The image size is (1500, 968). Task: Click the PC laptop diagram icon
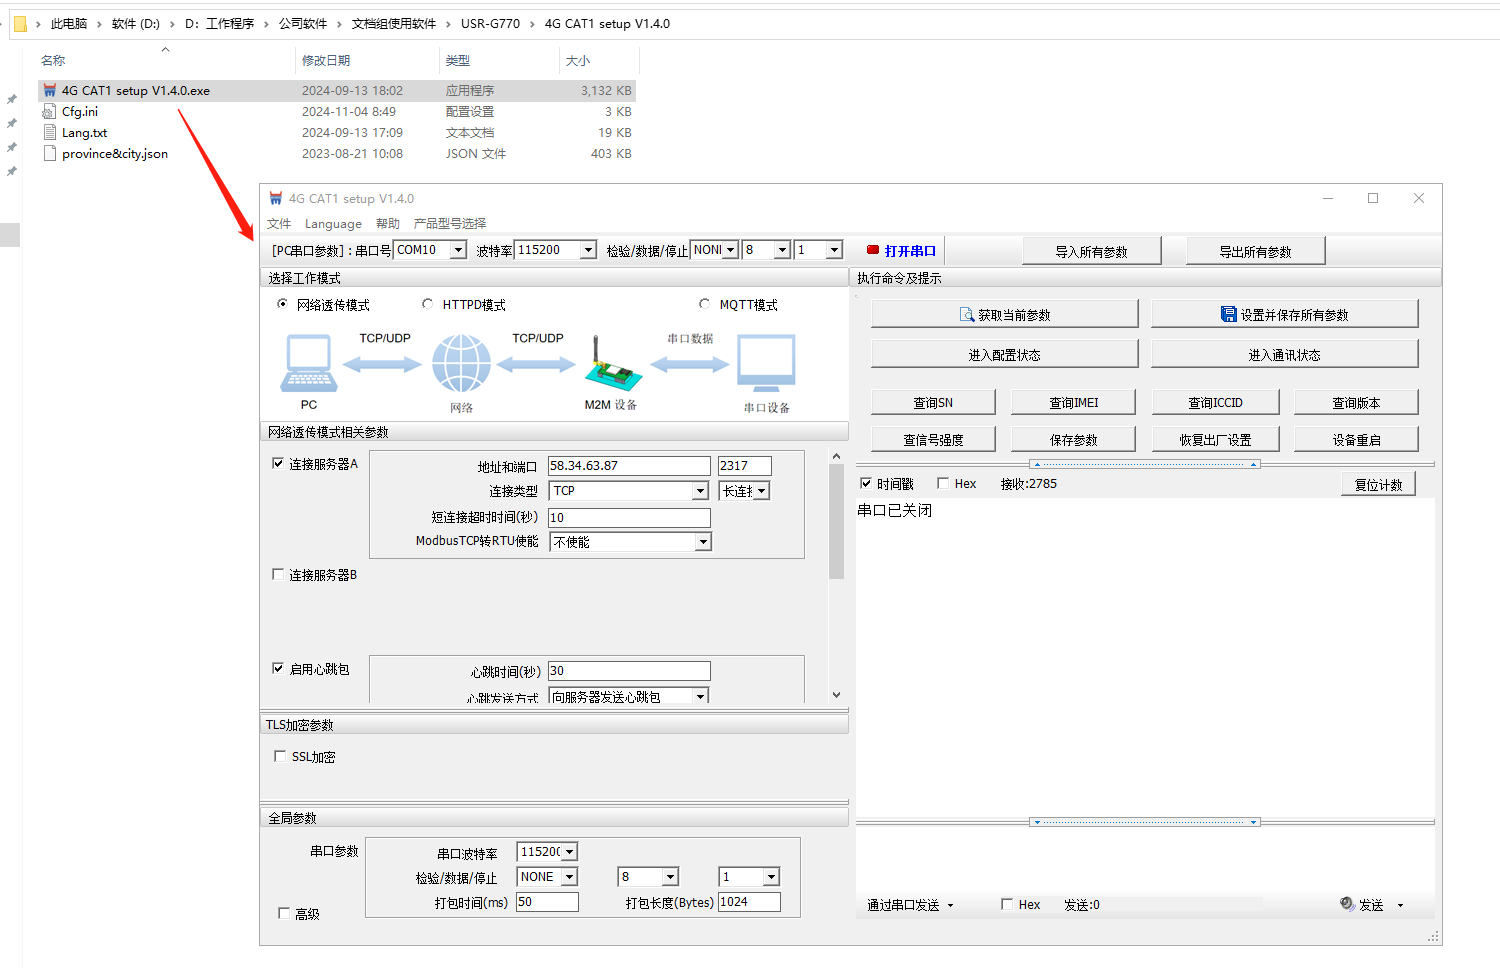point(309,364)
